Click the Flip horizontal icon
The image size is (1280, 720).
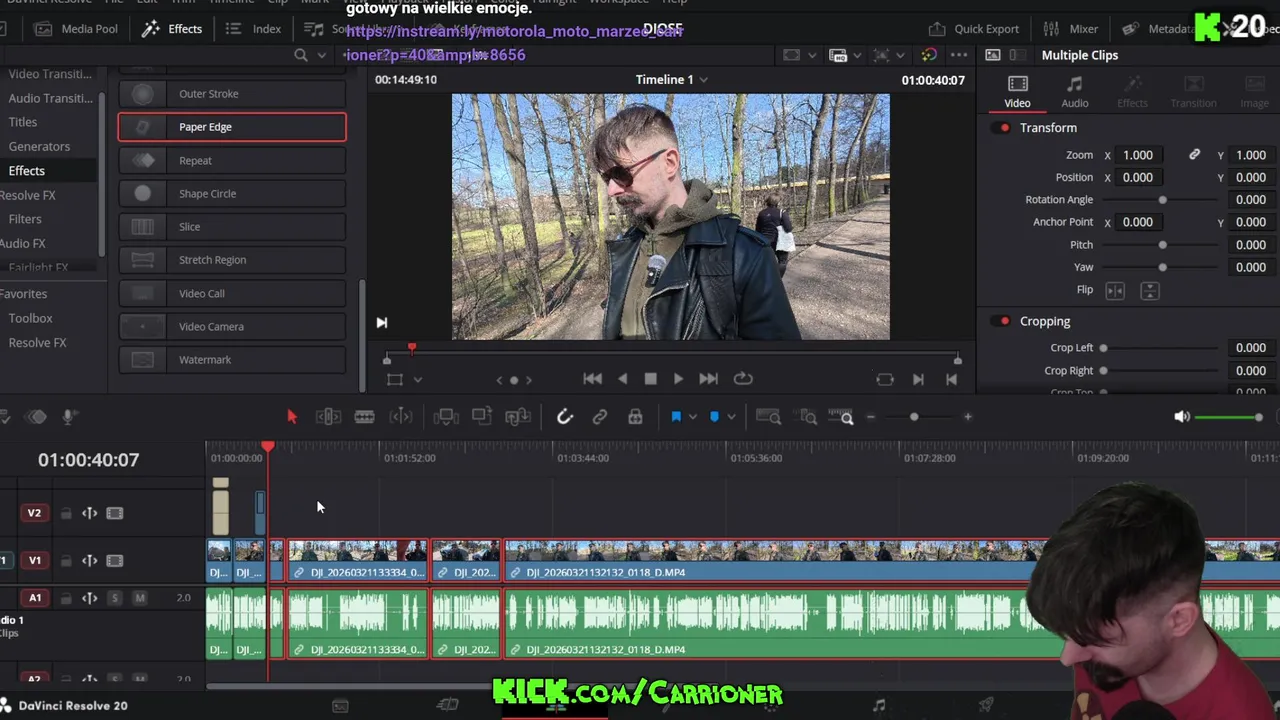tap(1115, 290)
